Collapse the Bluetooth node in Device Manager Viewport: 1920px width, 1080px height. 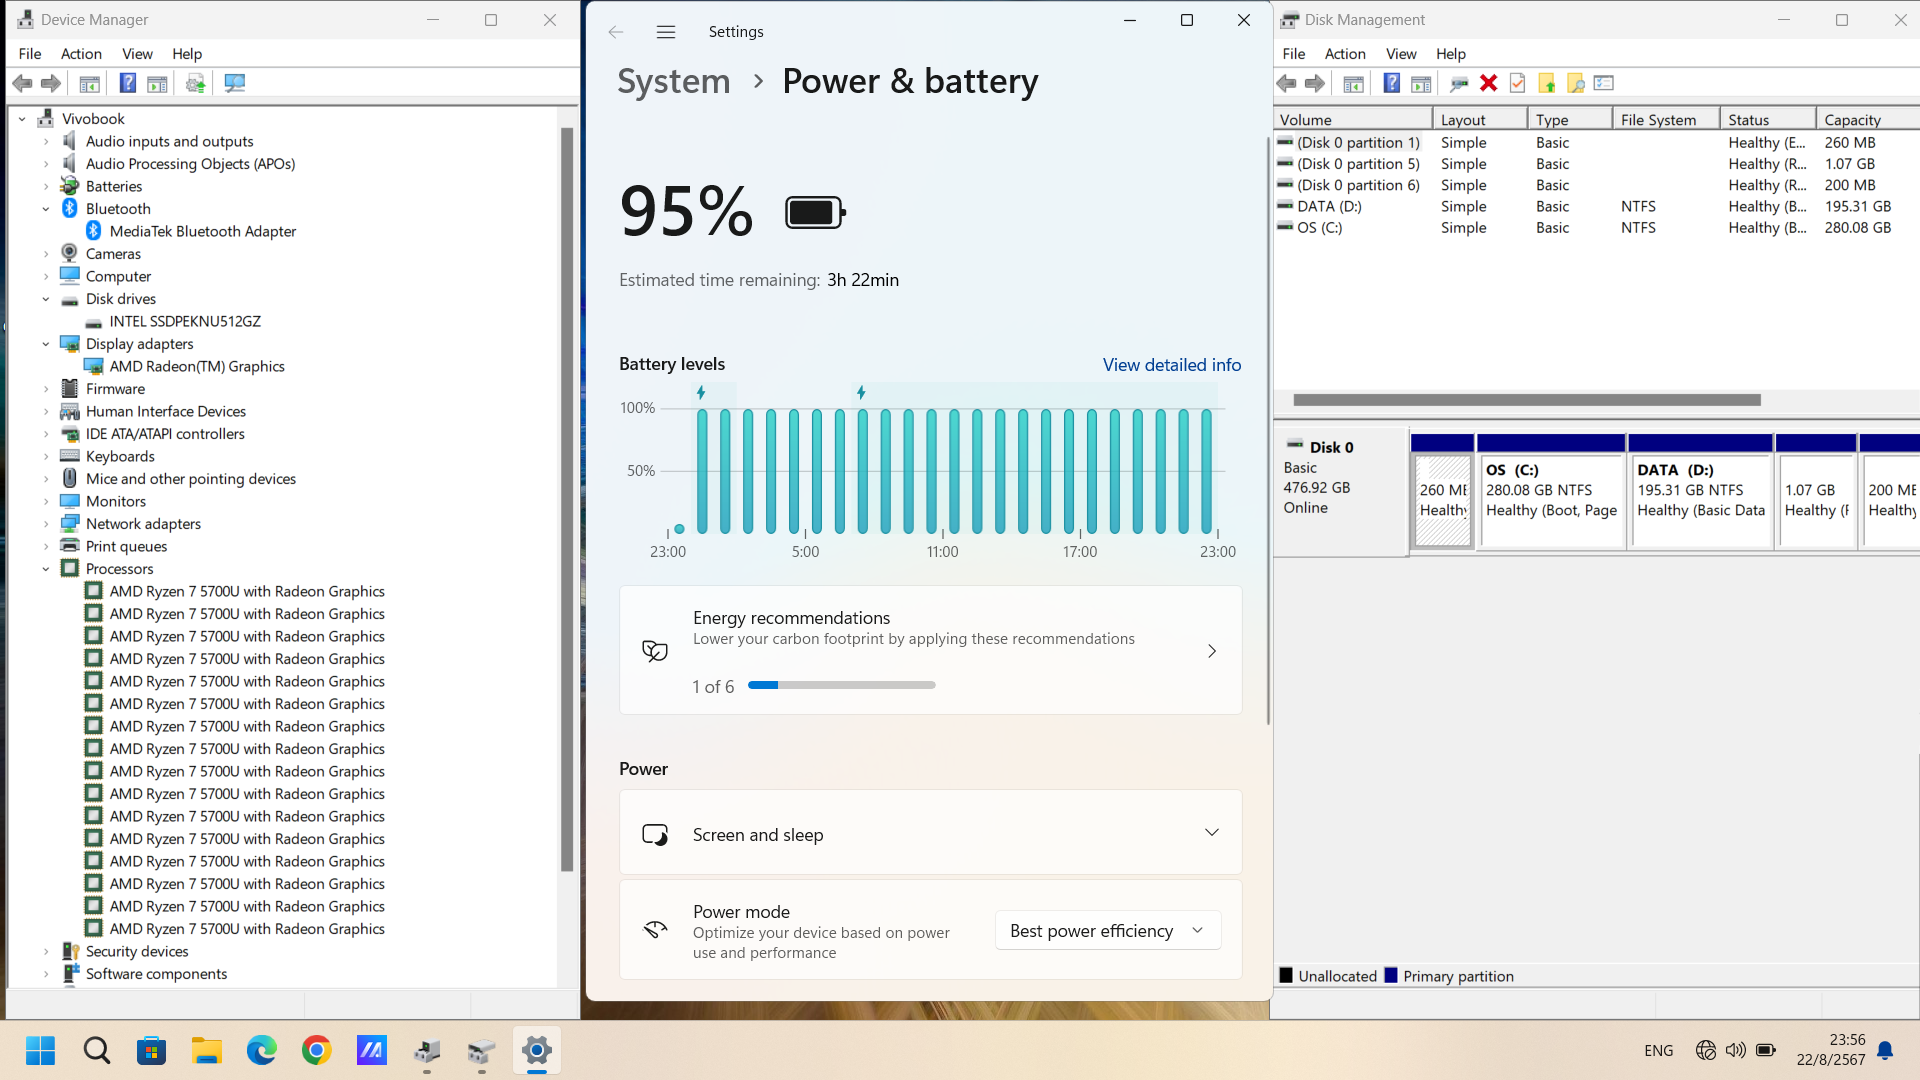46,209
